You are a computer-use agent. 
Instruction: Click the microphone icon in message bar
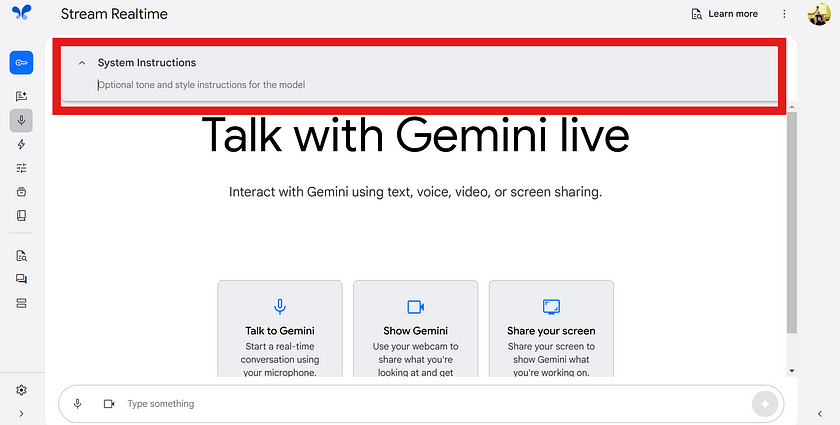pos(78,404)
